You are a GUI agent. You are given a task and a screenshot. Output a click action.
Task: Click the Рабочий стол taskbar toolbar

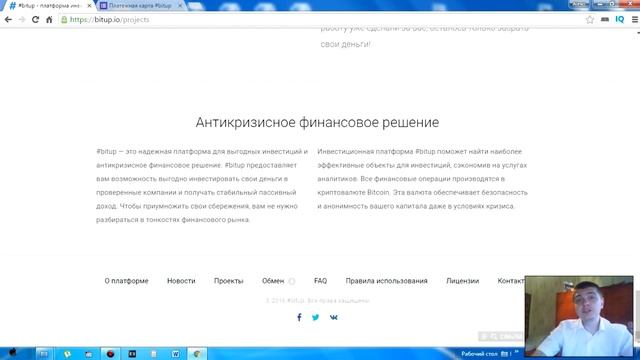[479, 354]
